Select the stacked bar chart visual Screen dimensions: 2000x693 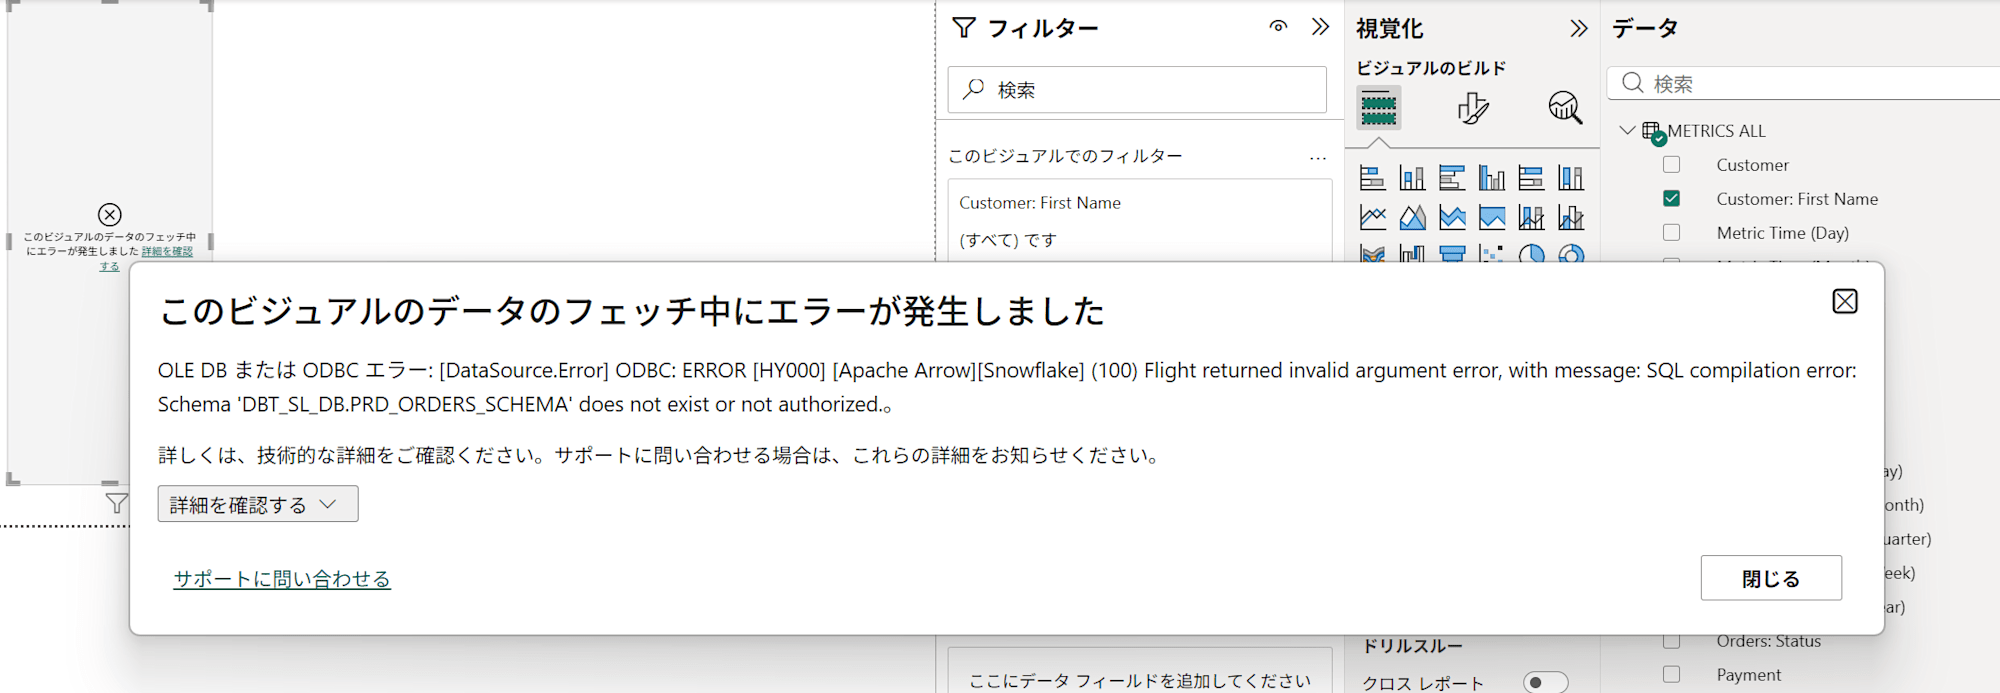click(x=1372, y=178)
